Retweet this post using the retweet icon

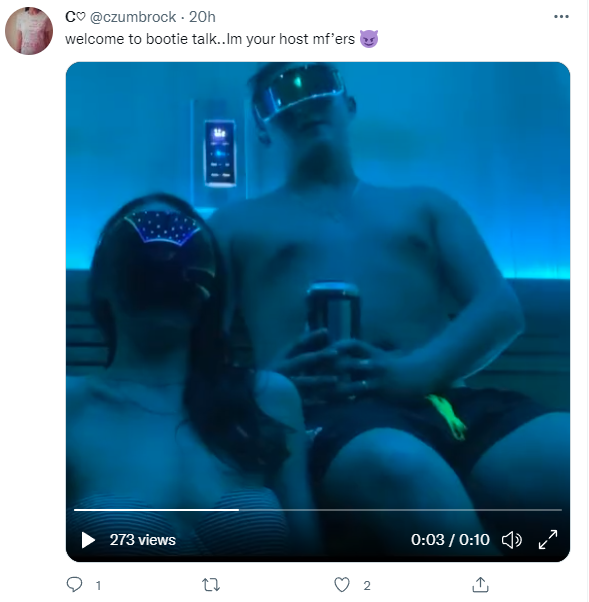coord(211,585)
